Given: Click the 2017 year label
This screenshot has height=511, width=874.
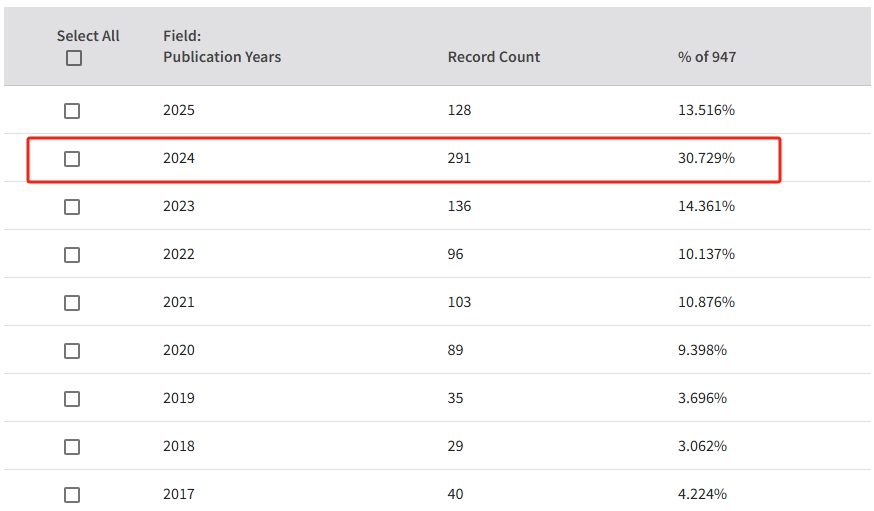Looking at the screenshot, I should click(x=179, y=494).
